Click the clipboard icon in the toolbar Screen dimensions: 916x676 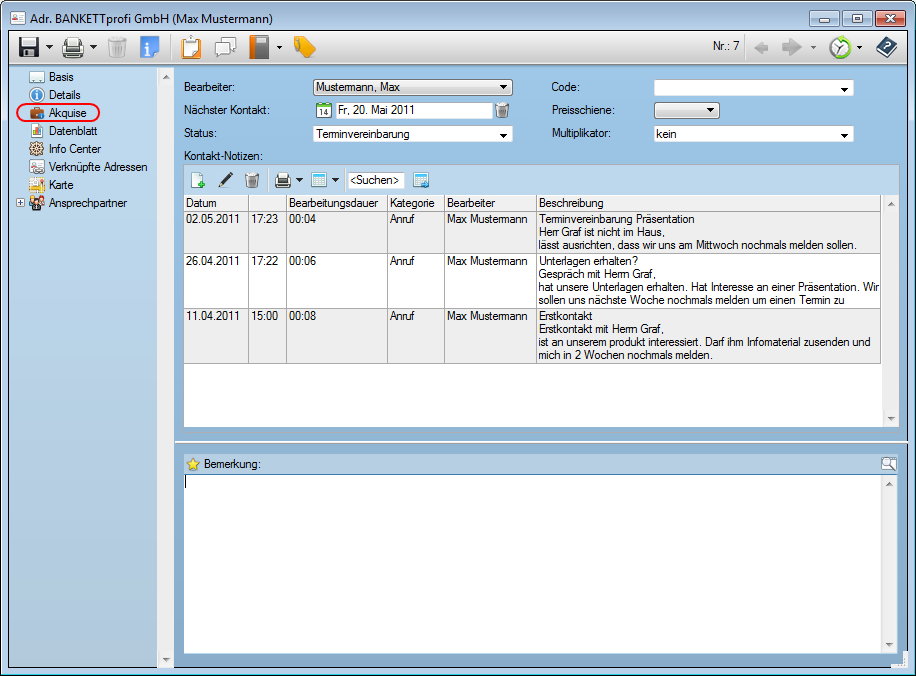190,47
